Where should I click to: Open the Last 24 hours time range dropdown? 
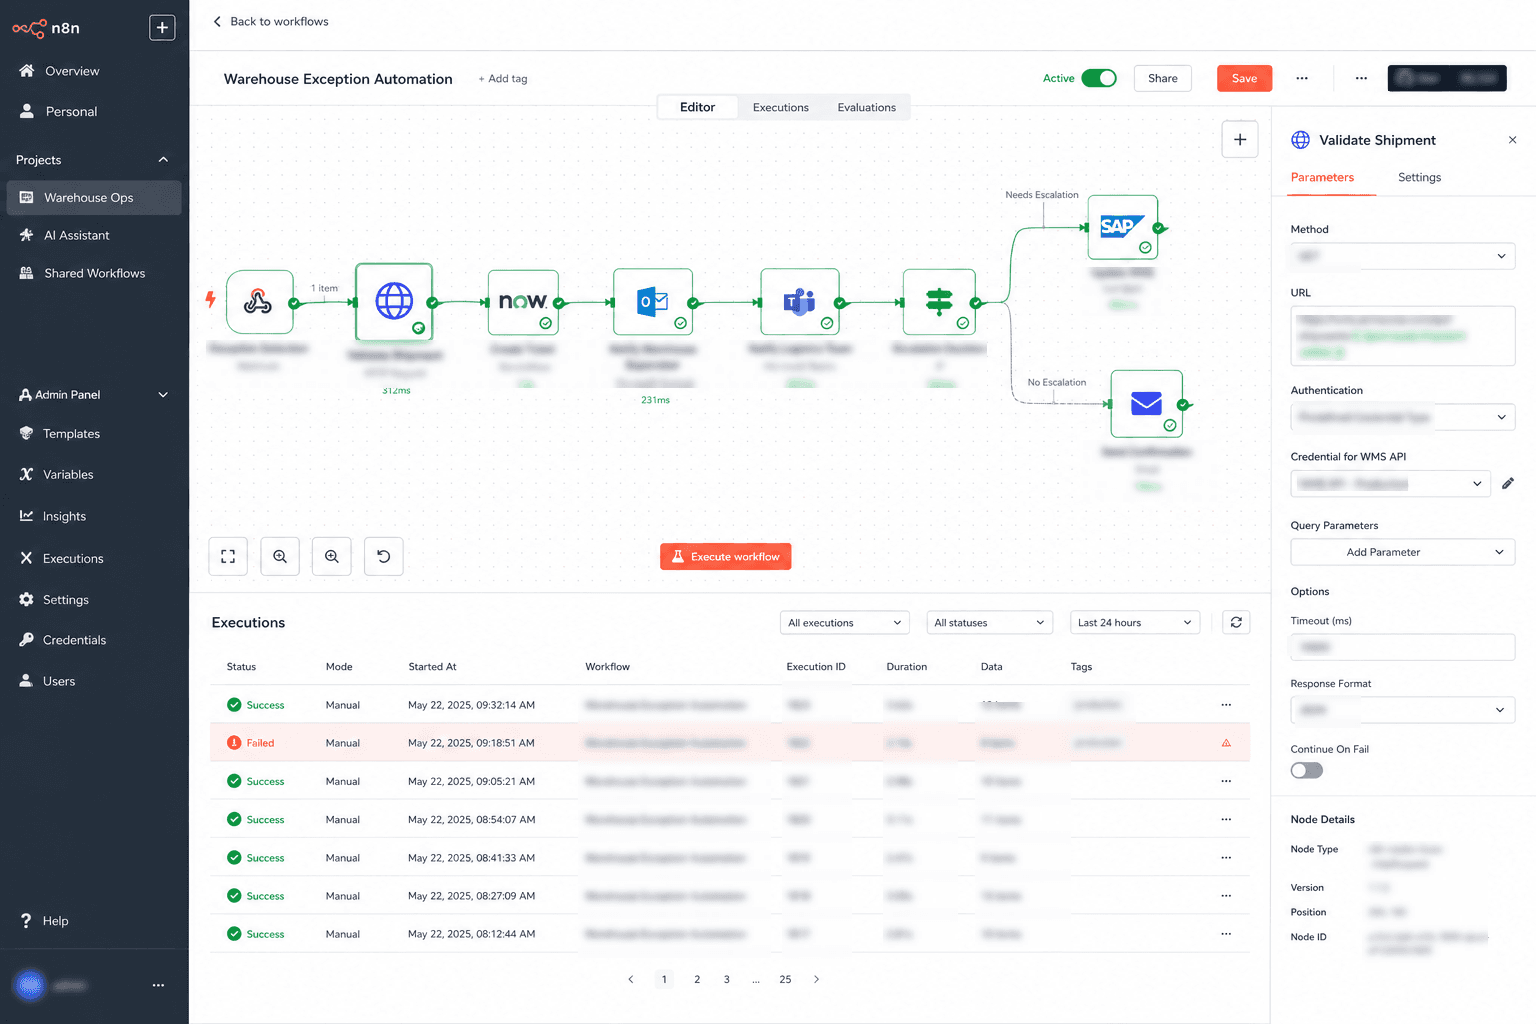[1135, 623]
